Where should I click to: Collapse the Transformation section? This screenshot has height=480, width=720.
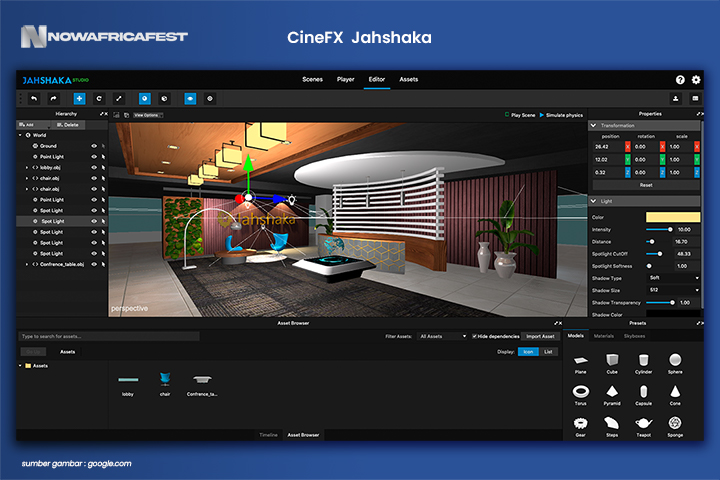[x=593, y=125]
